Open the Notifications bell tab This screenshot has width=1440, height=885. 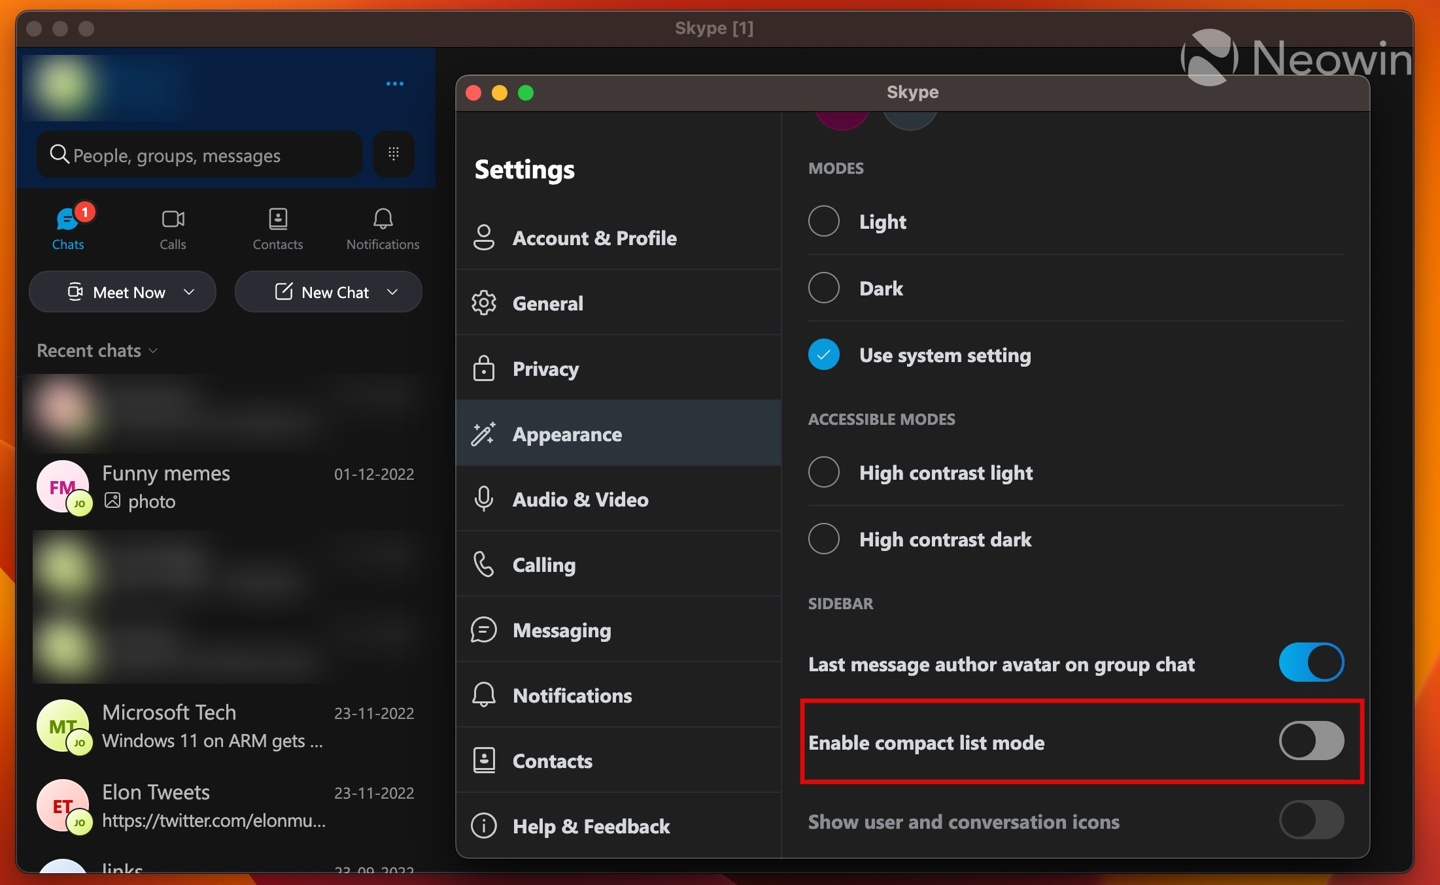tap(382, 229)
